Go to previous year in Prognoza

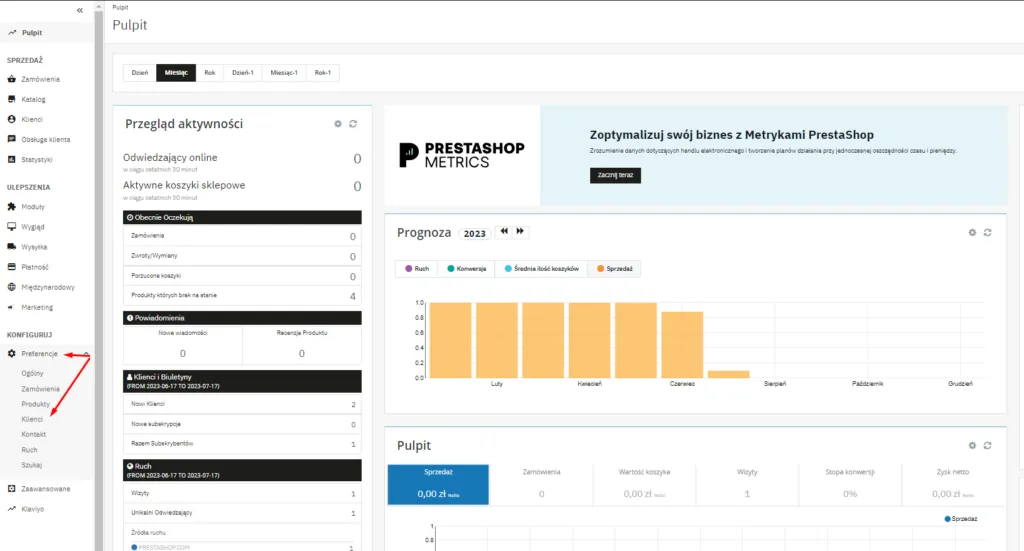coord(504,232)
